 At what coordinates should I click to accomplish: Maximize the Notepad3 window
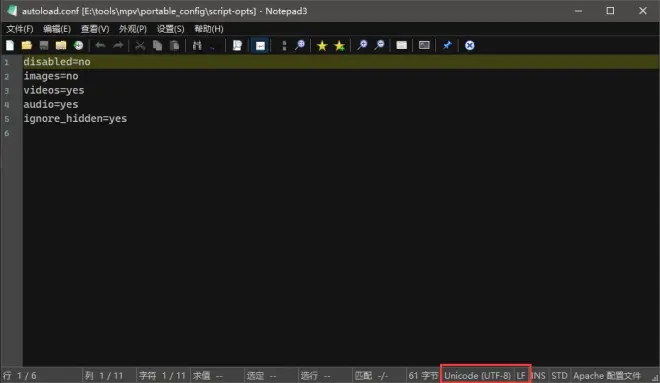point(610,11)
